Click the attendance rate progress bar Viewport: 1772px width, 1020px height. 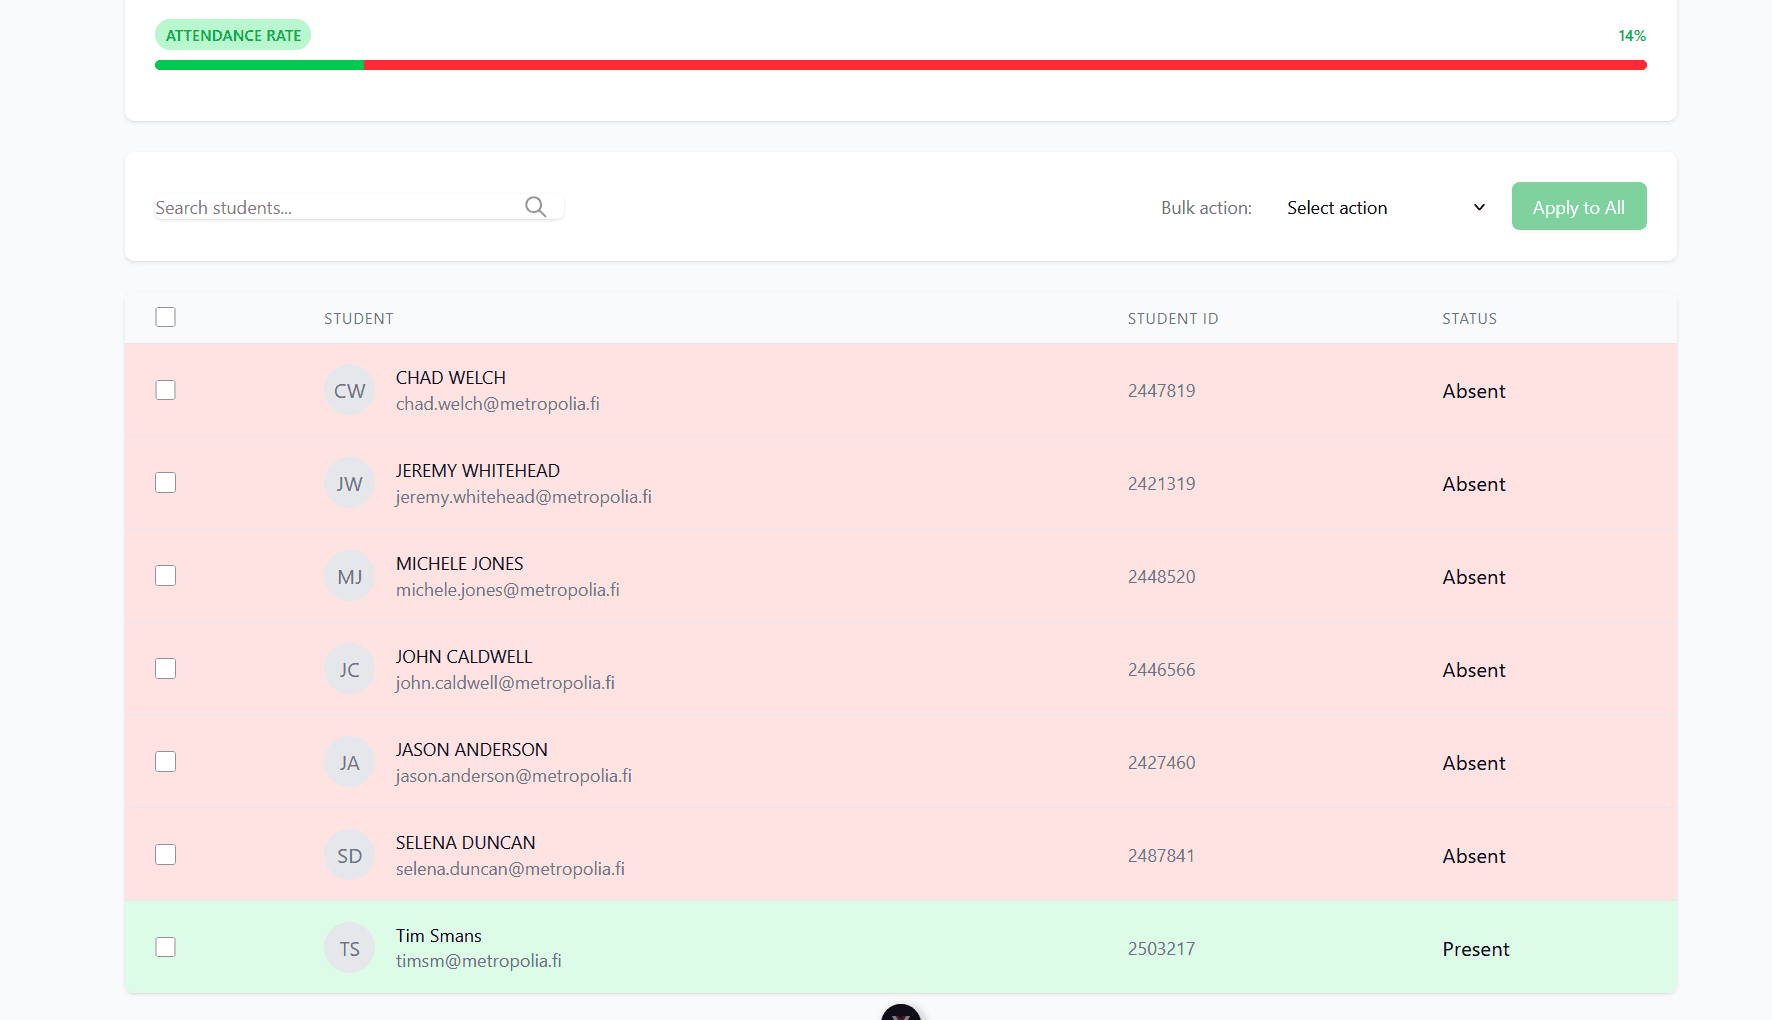click(x=900, y=65)
